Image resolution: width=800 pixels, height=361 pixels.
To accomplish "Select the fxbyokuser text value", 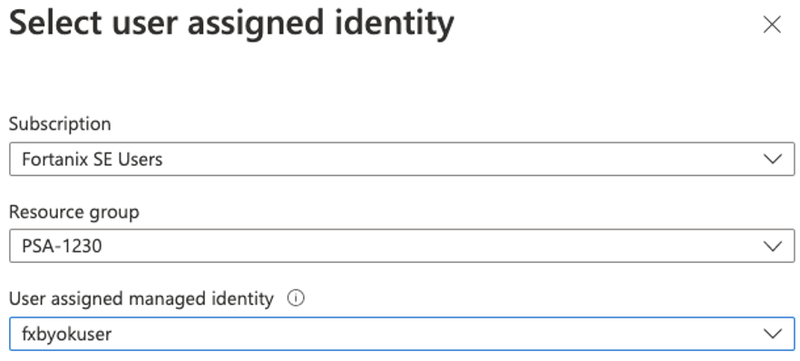I will (x=67, y=334).
